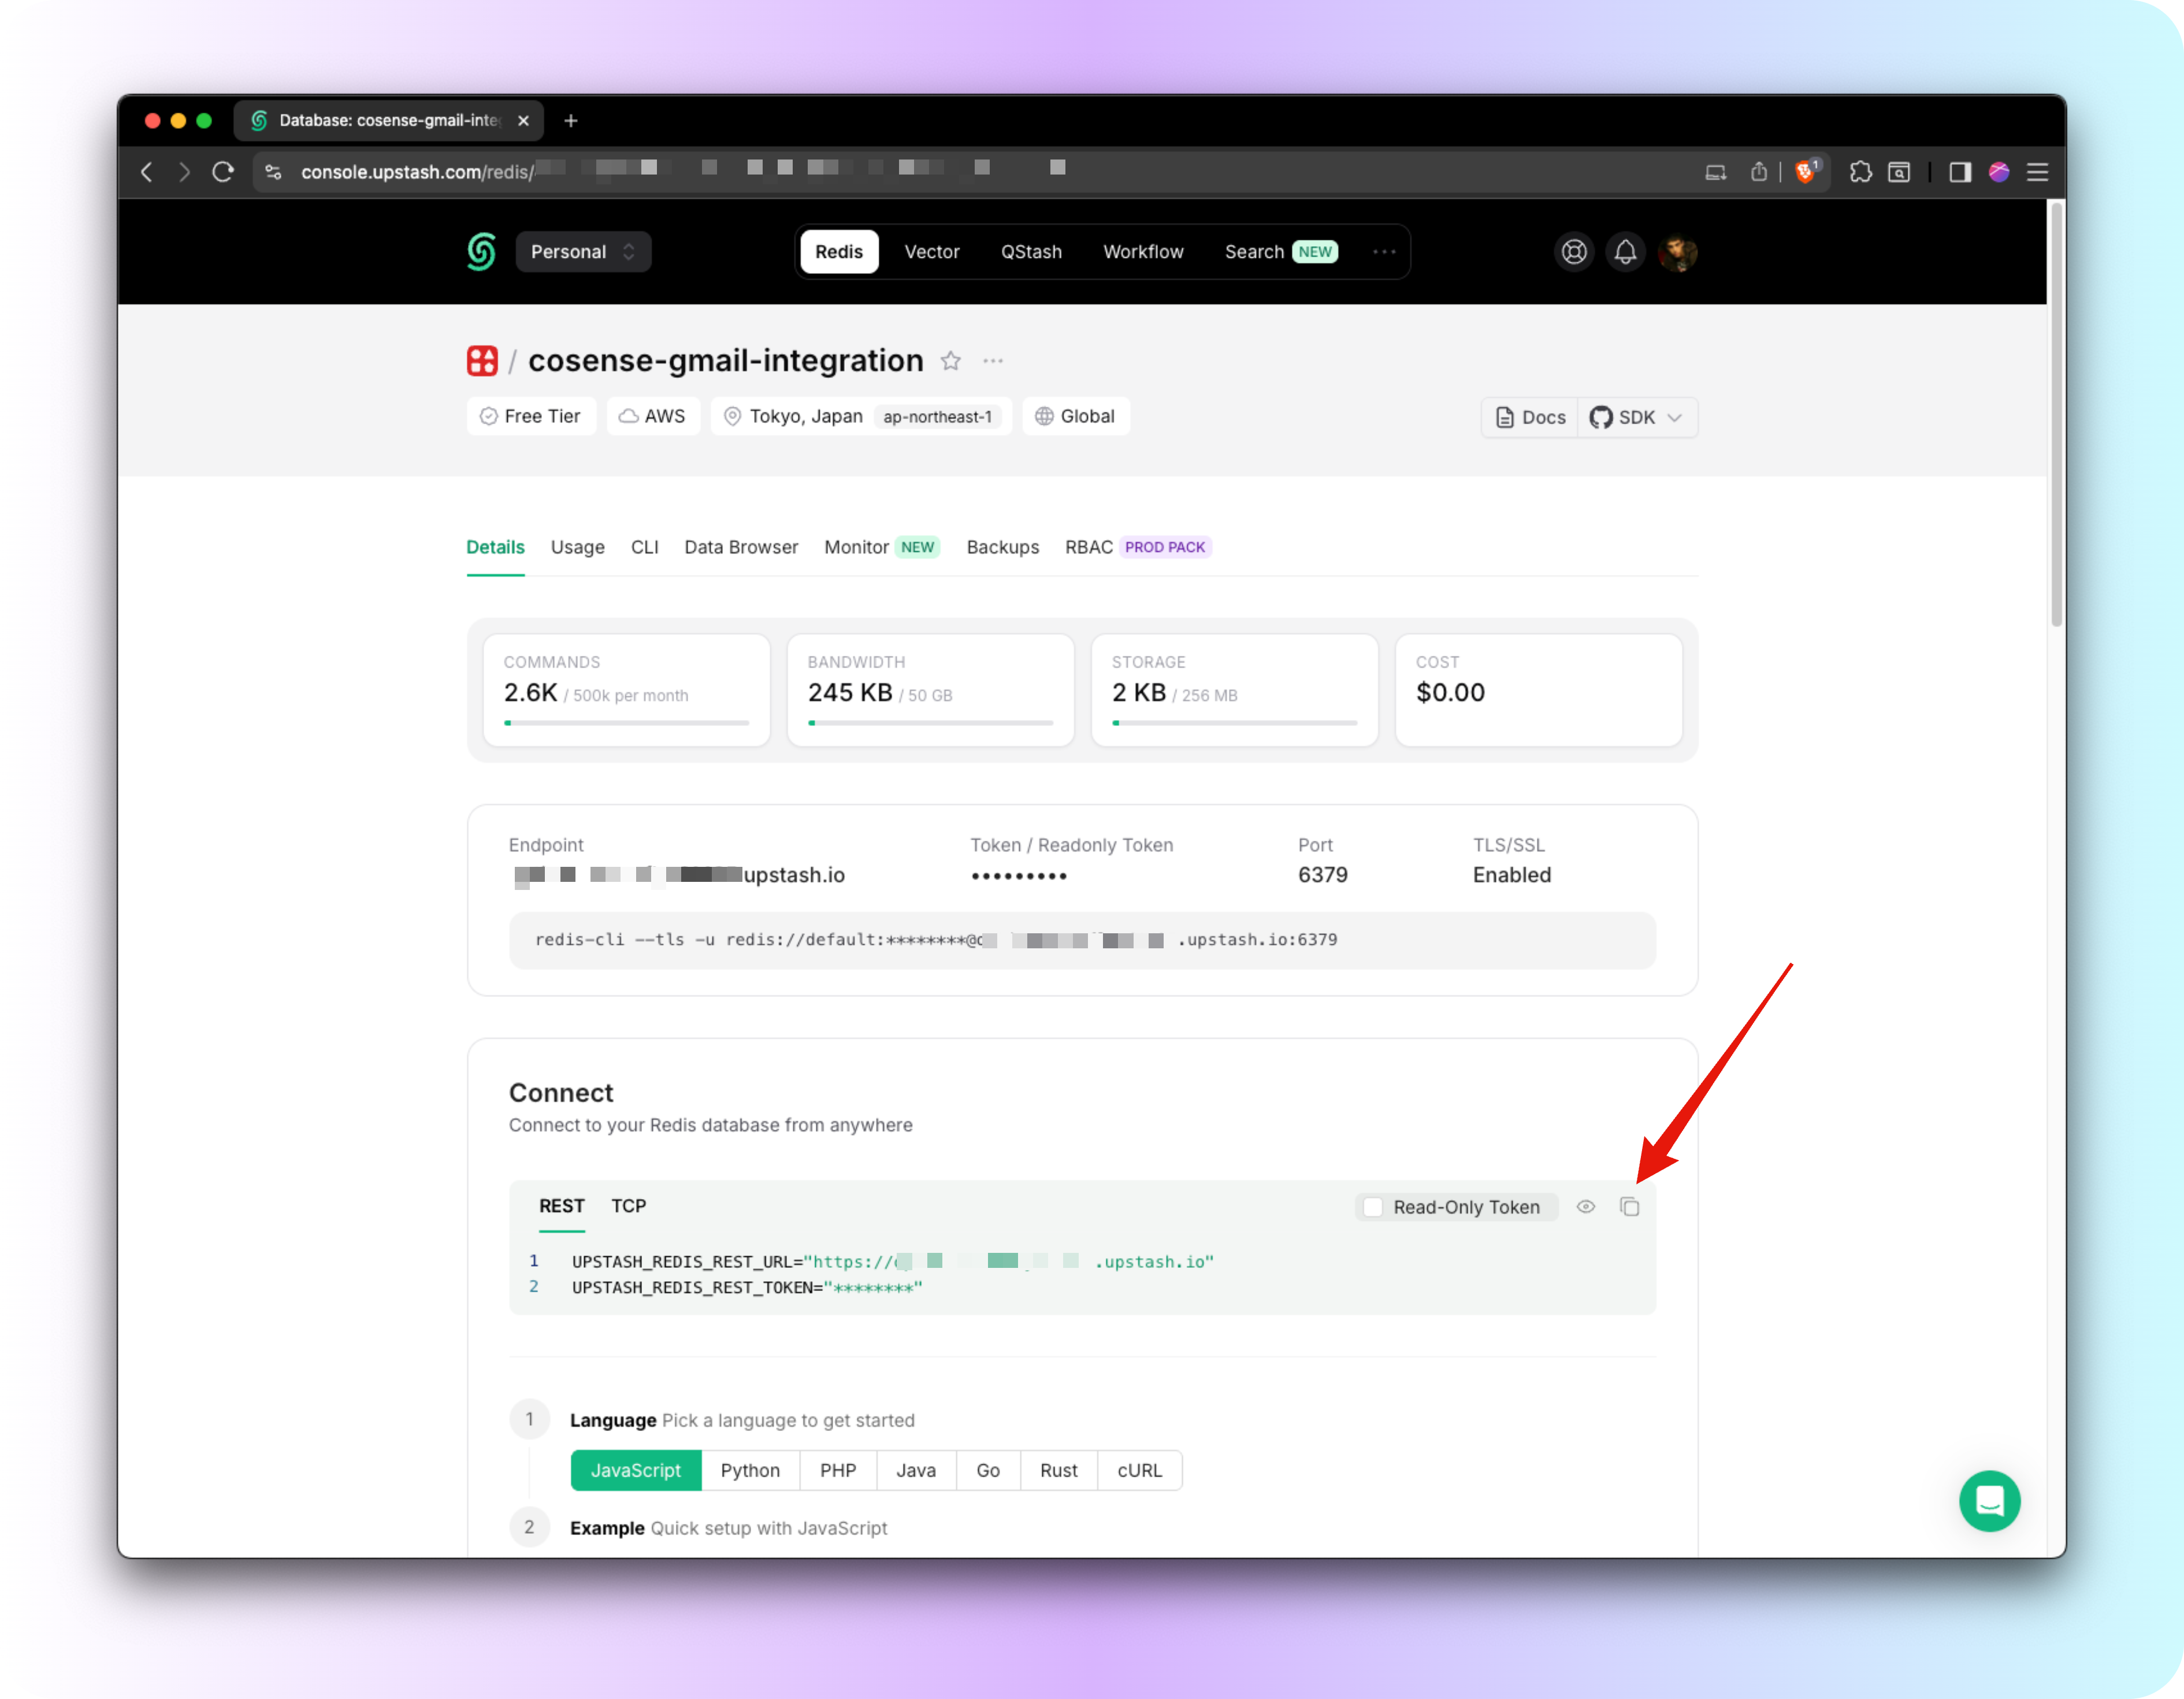This screenshot has width=2184, height=1699.
Task: View site information in address bar
Action: tap(273, 172)
